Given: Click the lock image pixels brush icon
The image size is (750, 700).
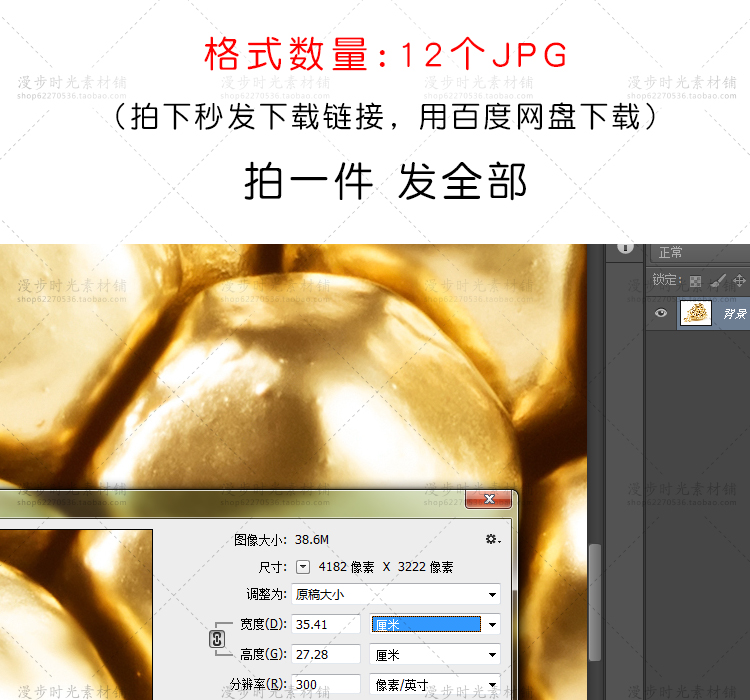Looking at the screenshot, I should [x=718, y=281].
